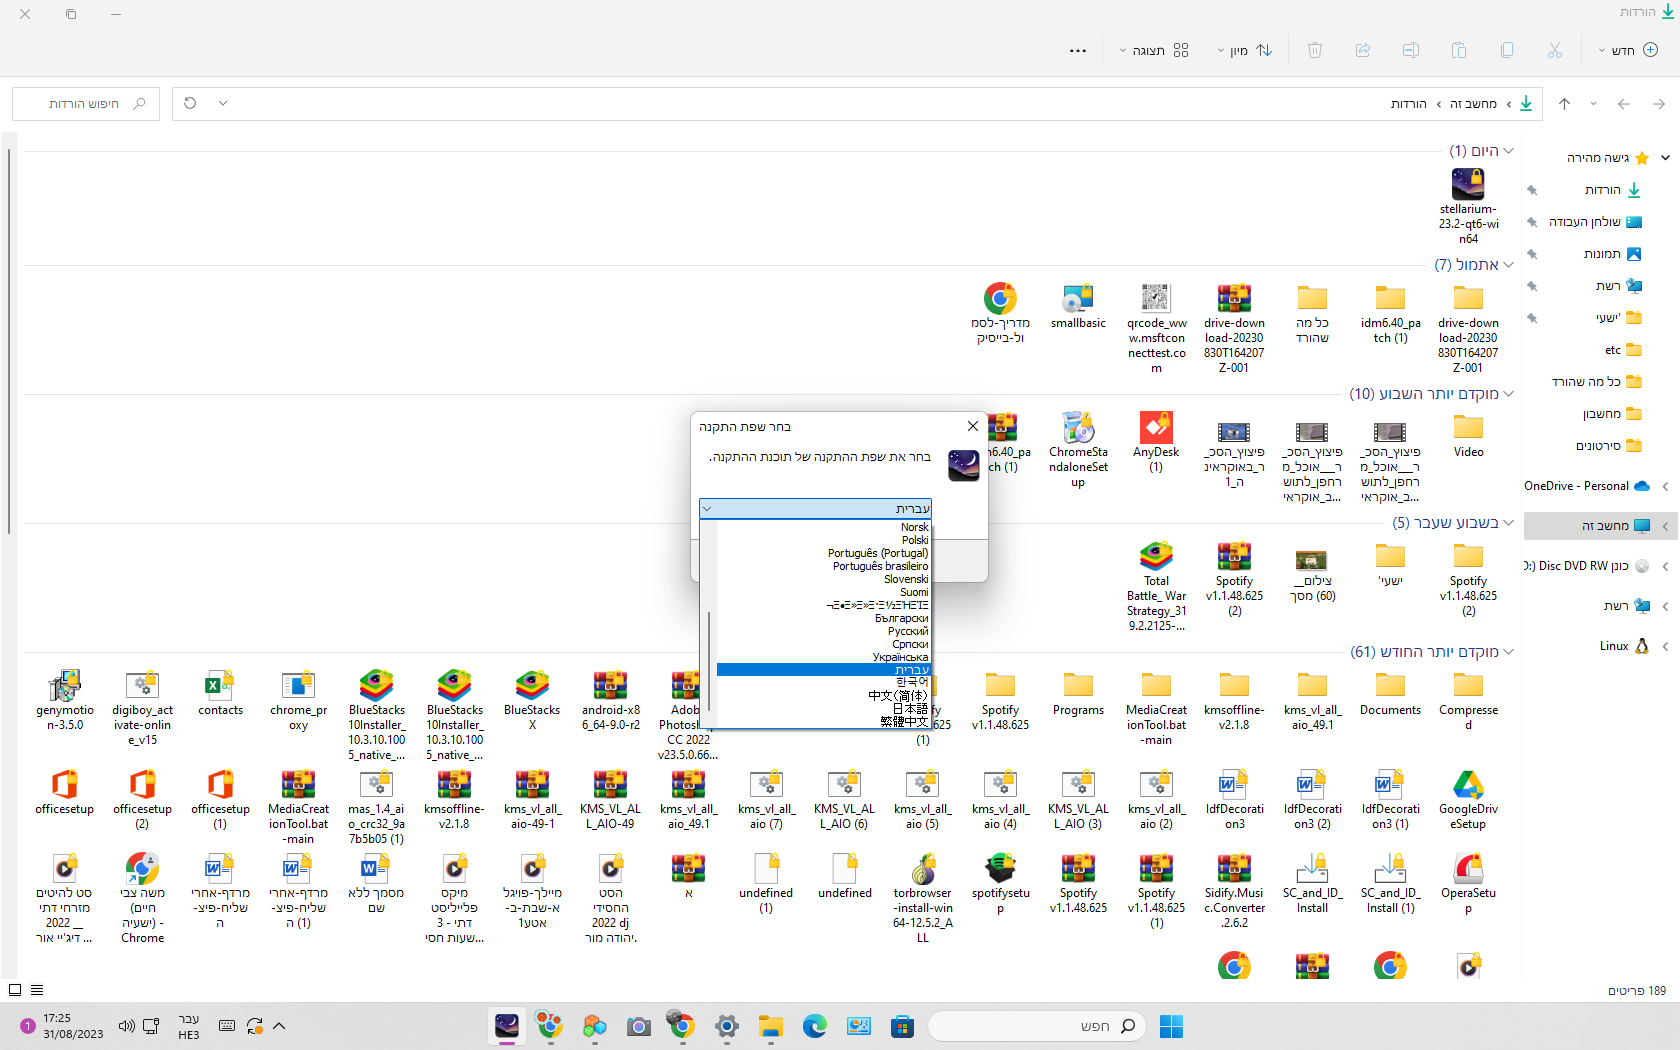Viewport: 1680px width, 1050px height.
Task: Expand the Linux entry in sidebar
Action: click(x=1665, y=646)
